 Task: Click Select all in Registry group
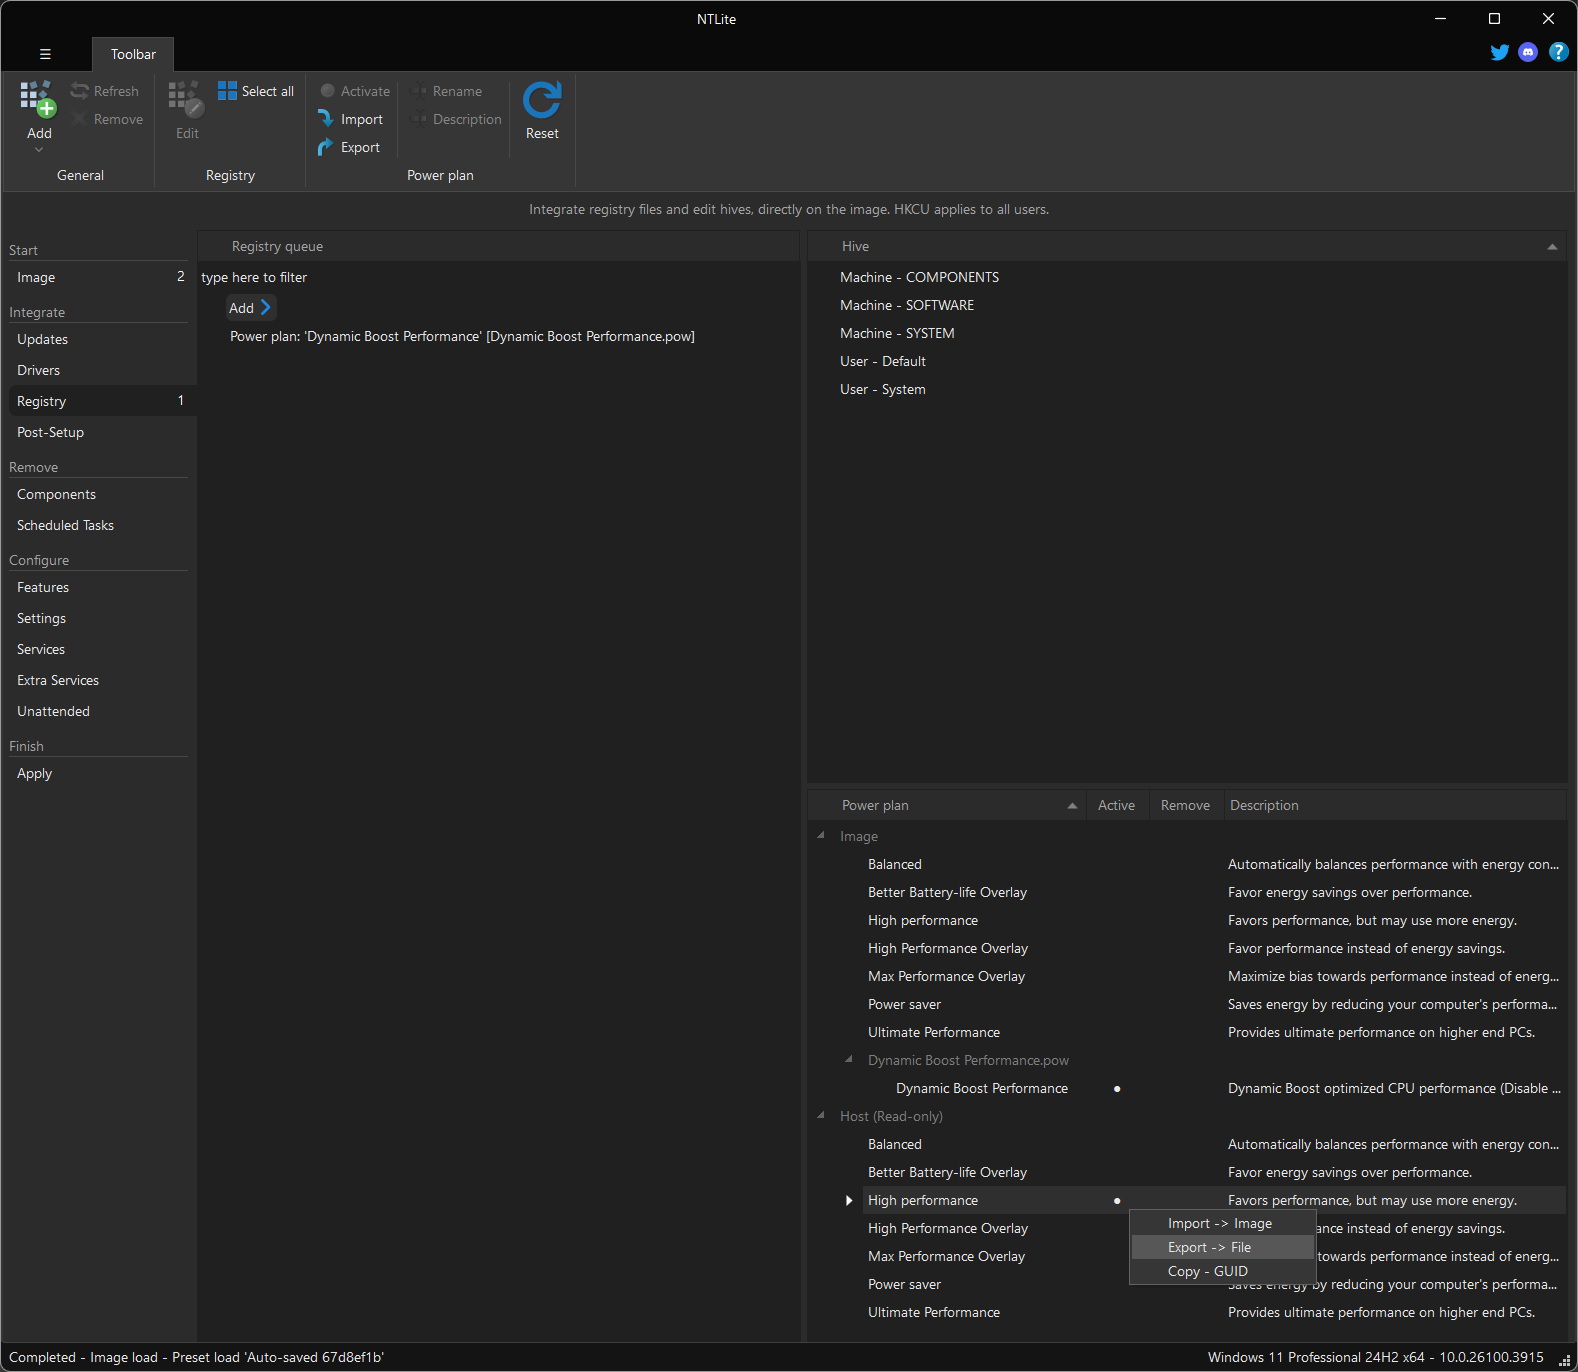[x=256, y=91]
